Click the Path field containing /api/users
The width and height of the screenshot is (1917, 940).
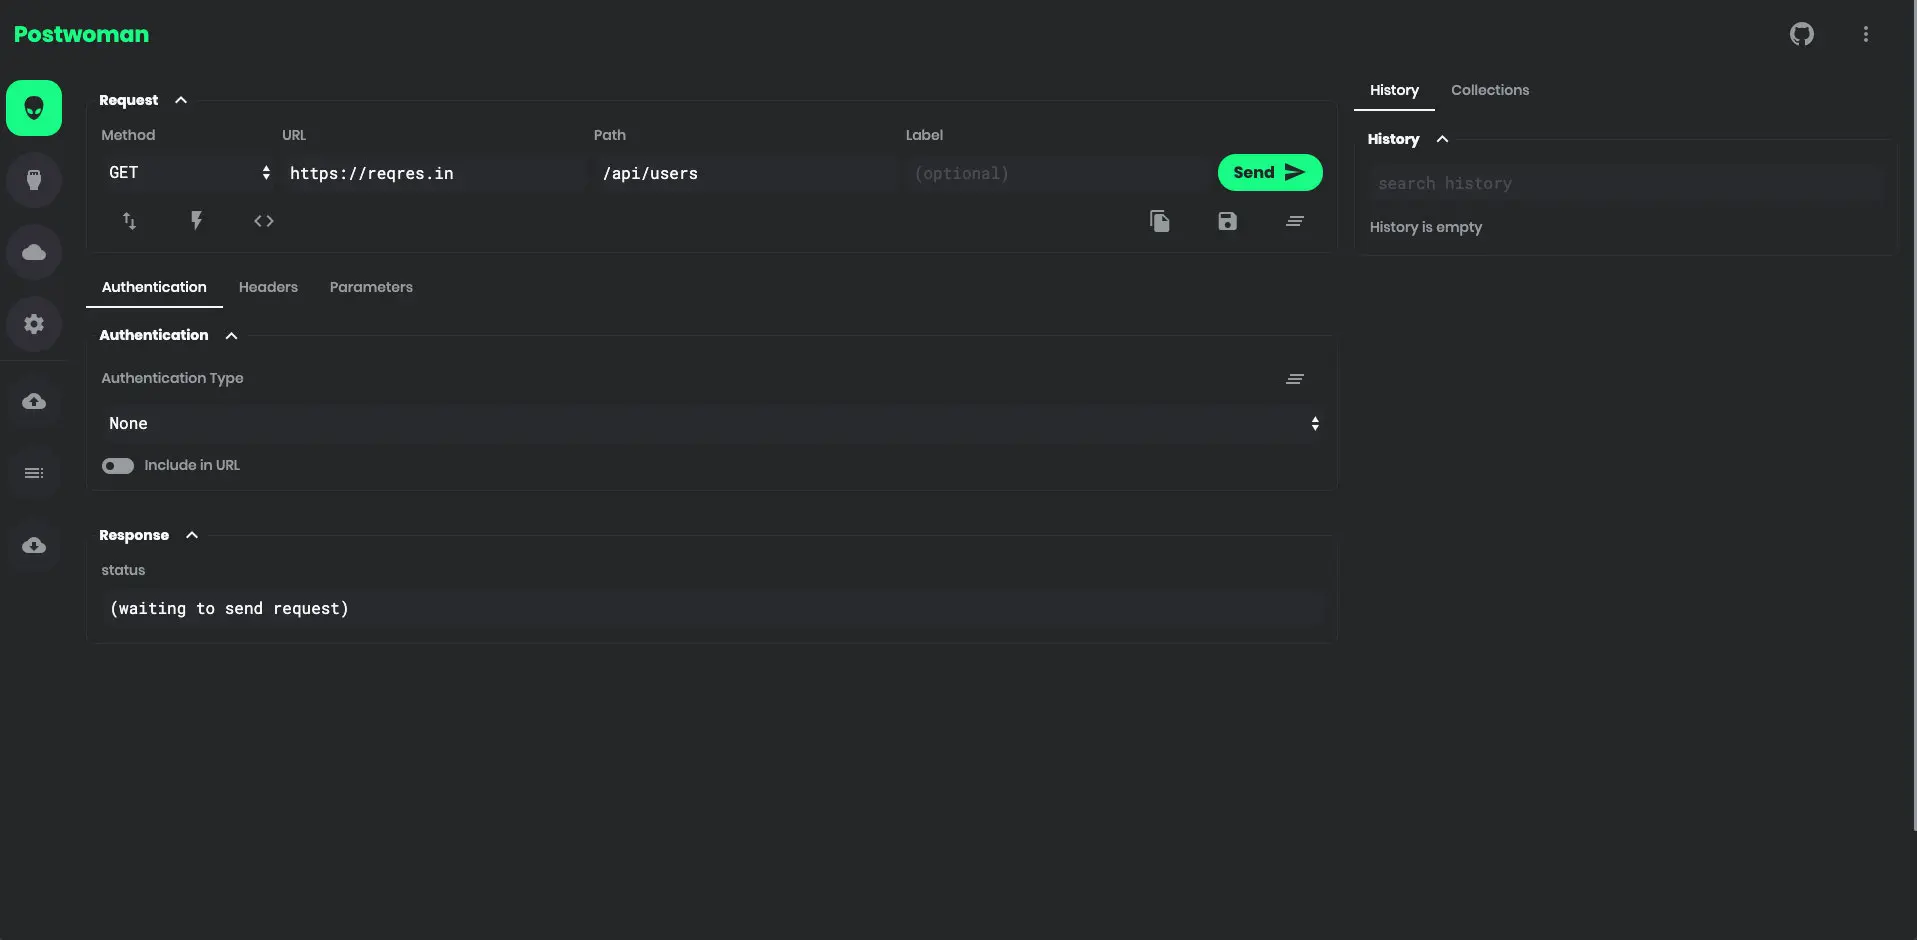[x=746, y=173]
